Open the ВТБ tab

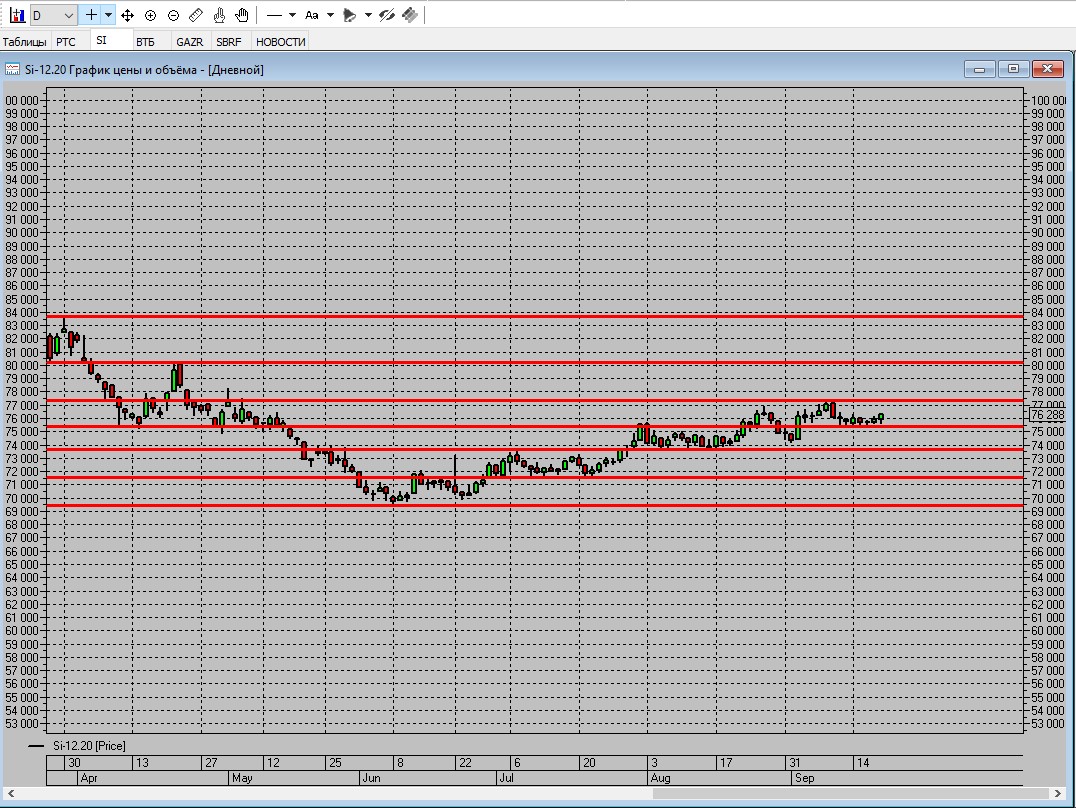145,42
